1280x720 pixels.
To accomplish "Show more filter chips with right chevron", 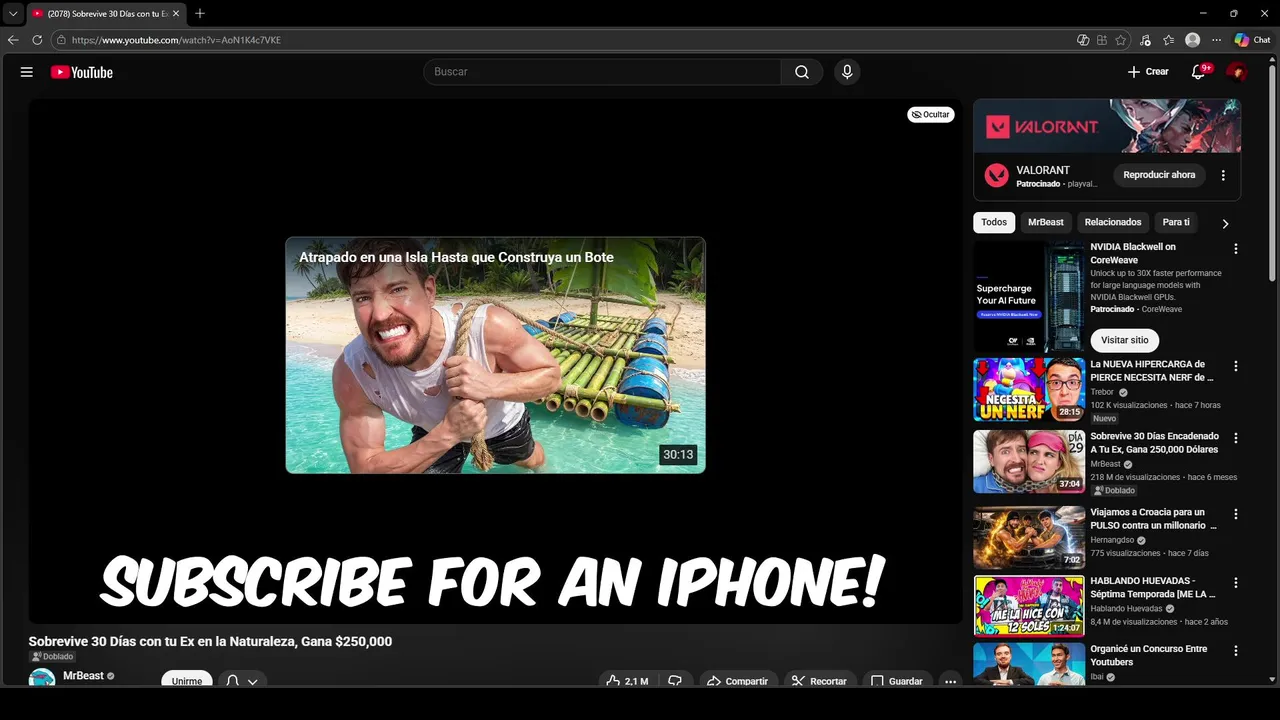I will 1225,223.
